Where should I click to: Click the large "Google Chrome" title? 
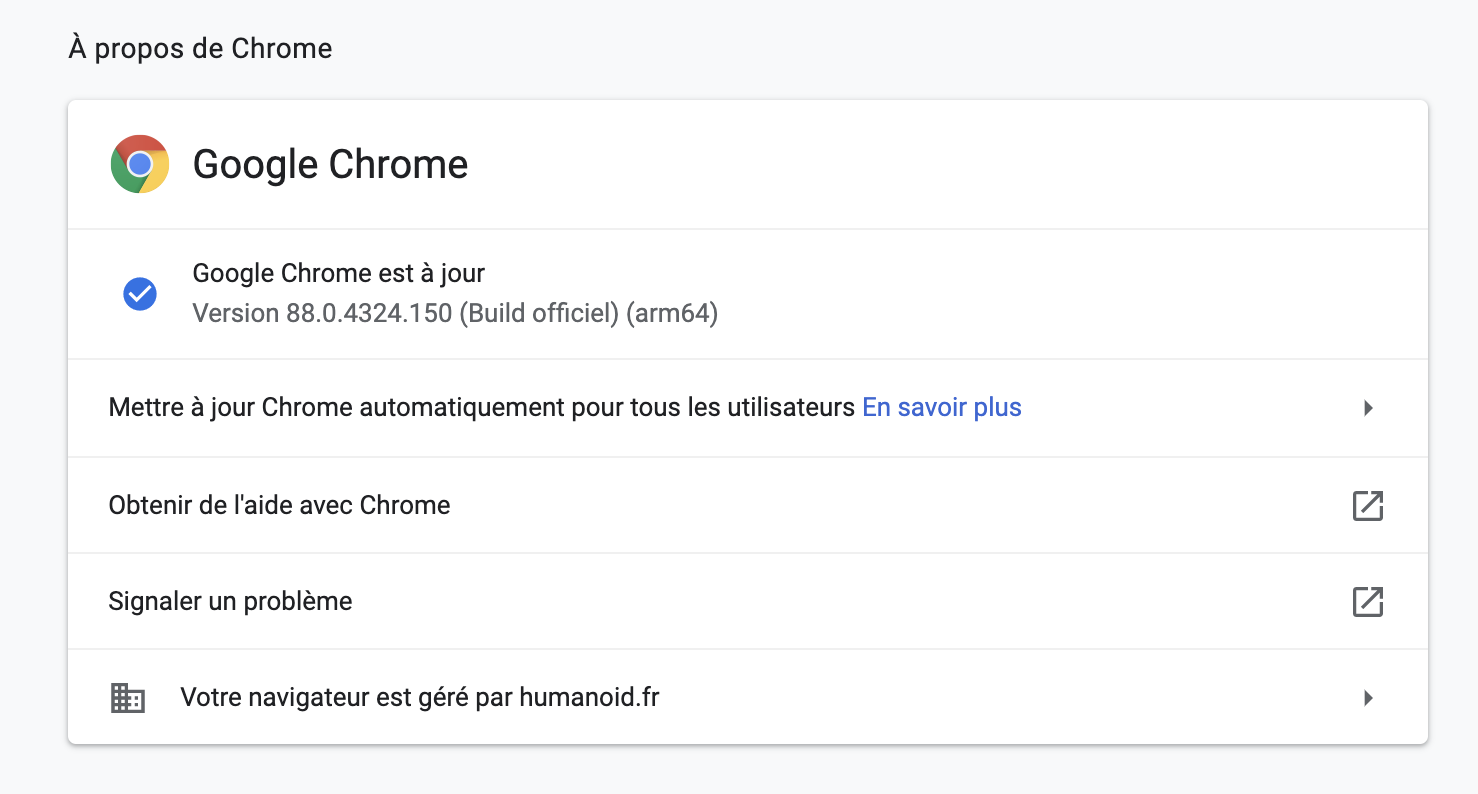point(330,165)
